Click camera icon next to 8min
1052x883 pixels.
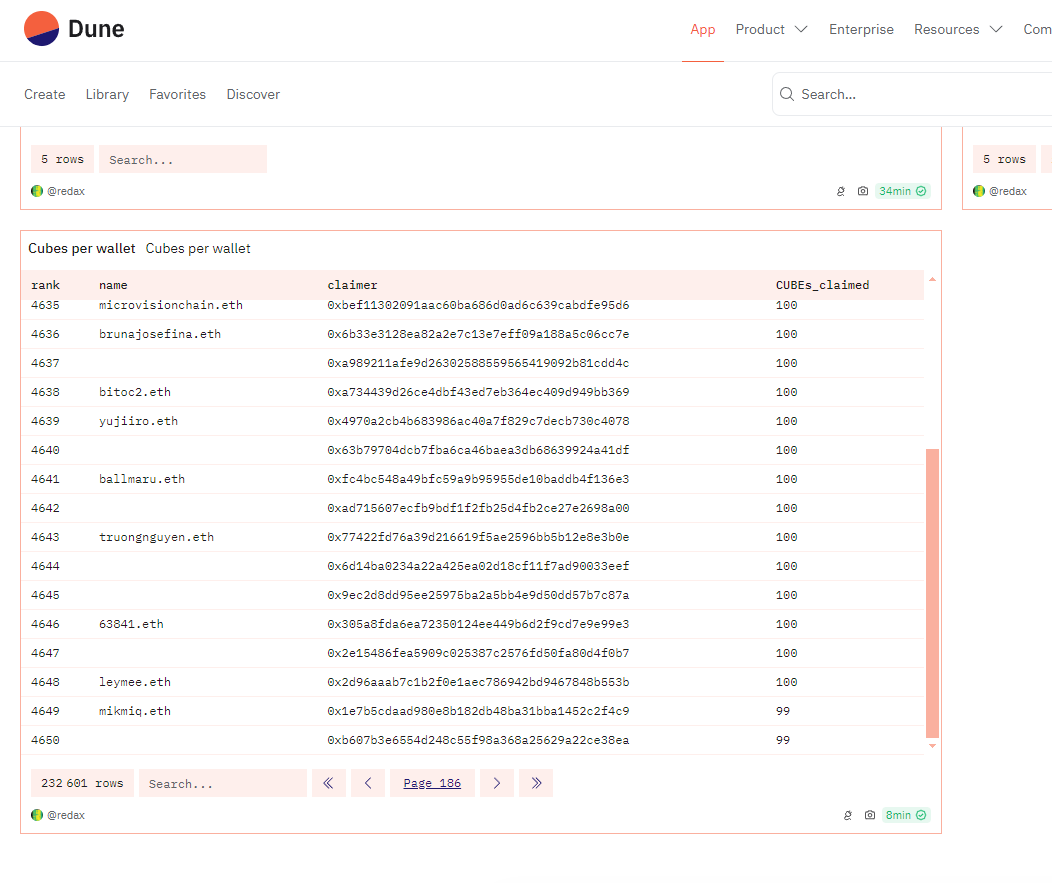(x=870, y=815)
